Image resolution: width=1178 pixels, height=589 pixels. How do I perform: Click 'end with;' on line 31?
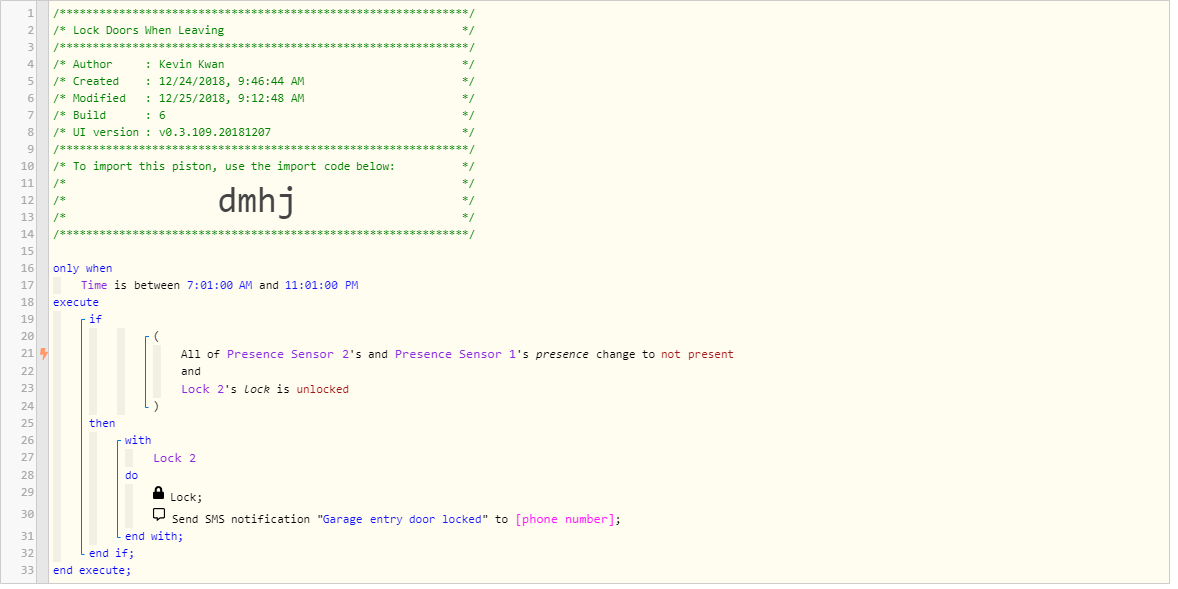[x=154, y=536]
